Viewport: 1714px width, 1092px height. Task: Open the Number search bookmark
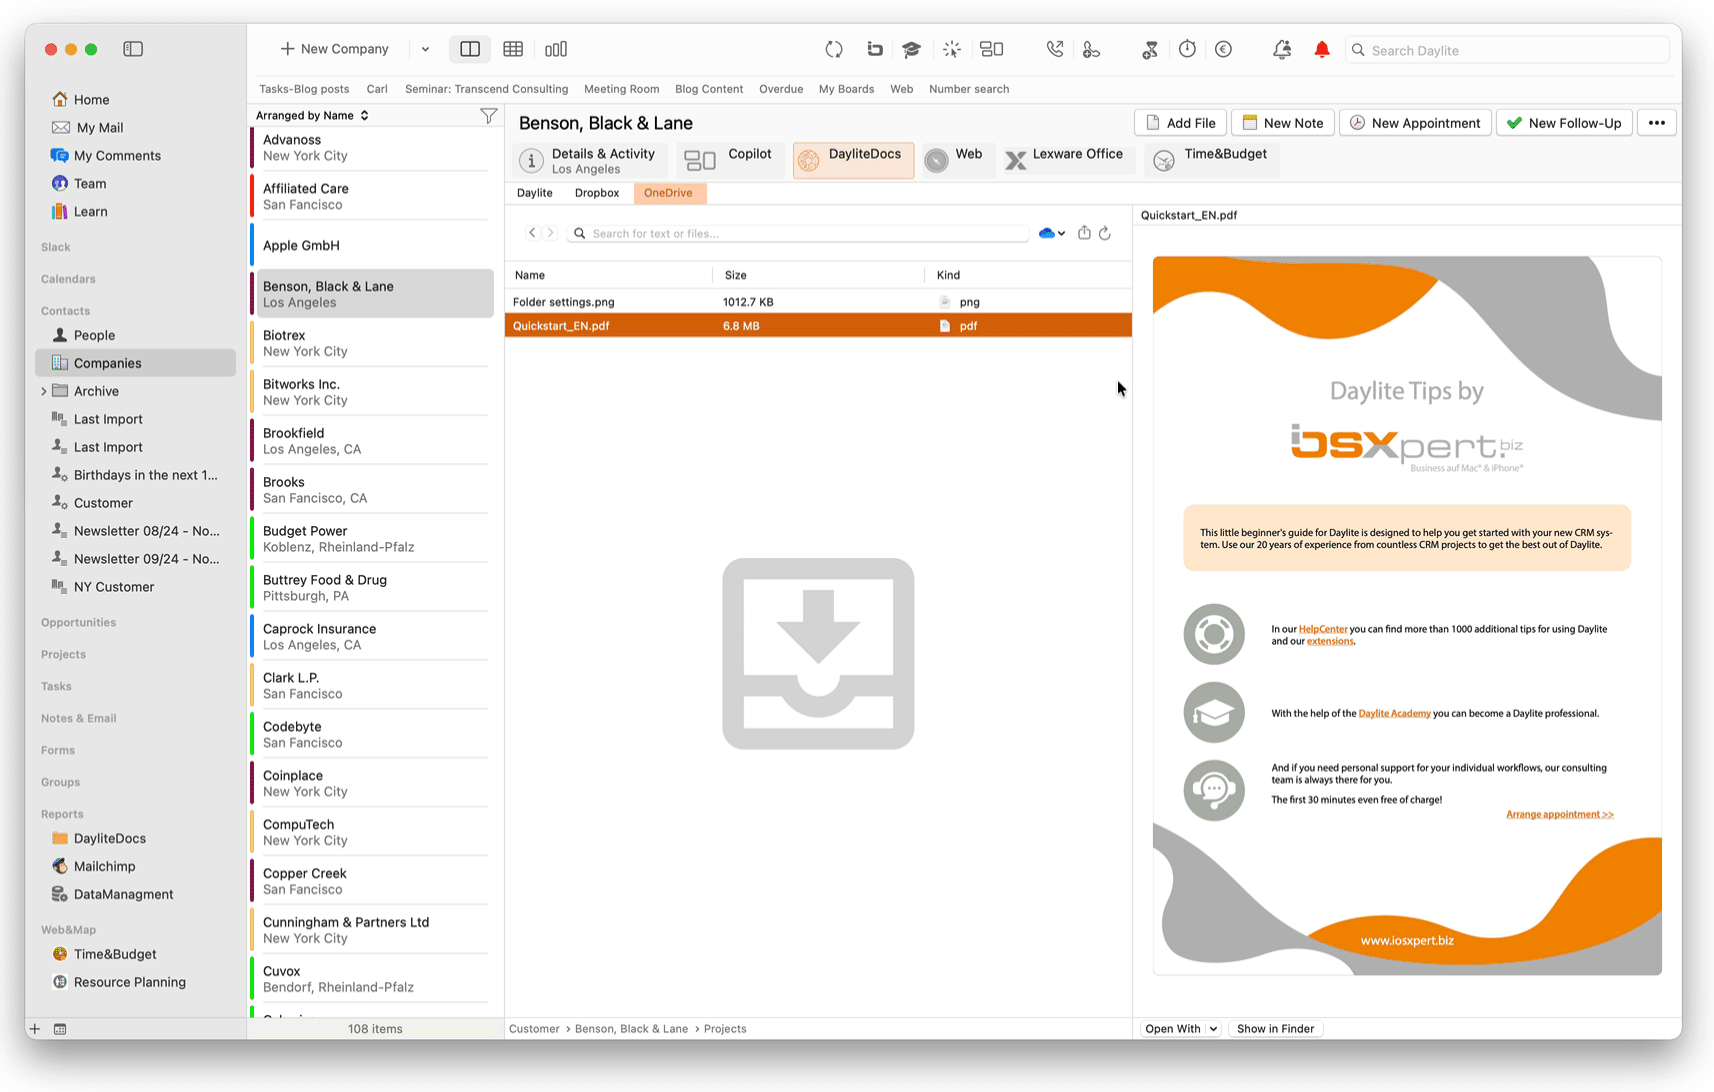pyautogui.click(x=969, y=89)
